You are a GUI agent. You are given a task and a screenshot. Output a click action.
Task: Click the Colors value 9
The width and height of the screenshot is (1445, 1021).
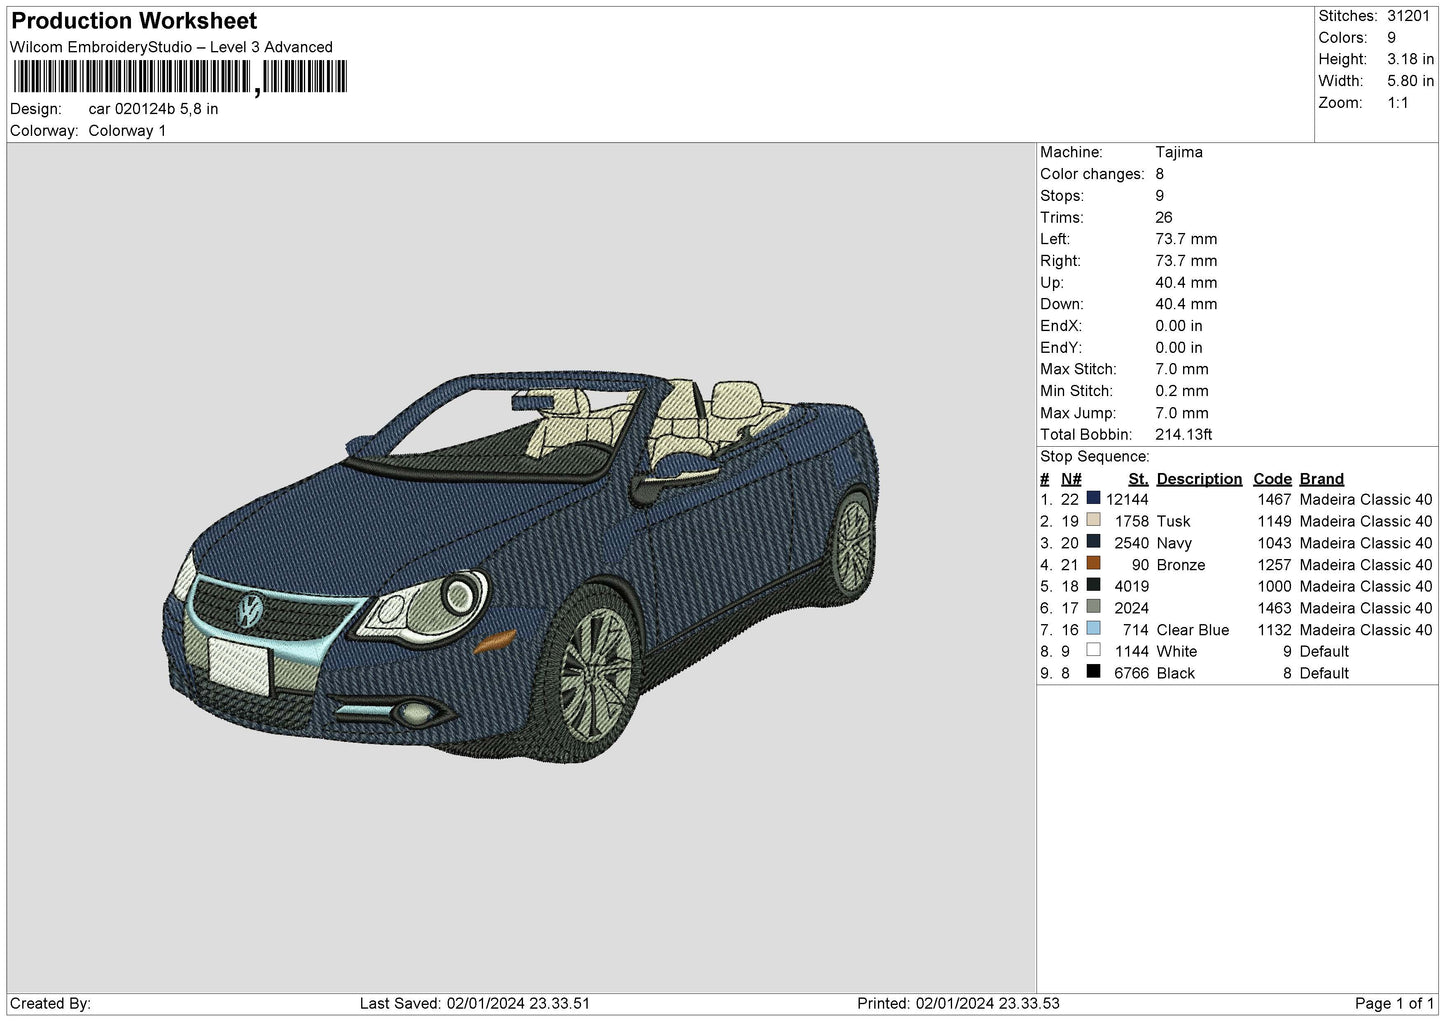click(x=1391, y=38)
